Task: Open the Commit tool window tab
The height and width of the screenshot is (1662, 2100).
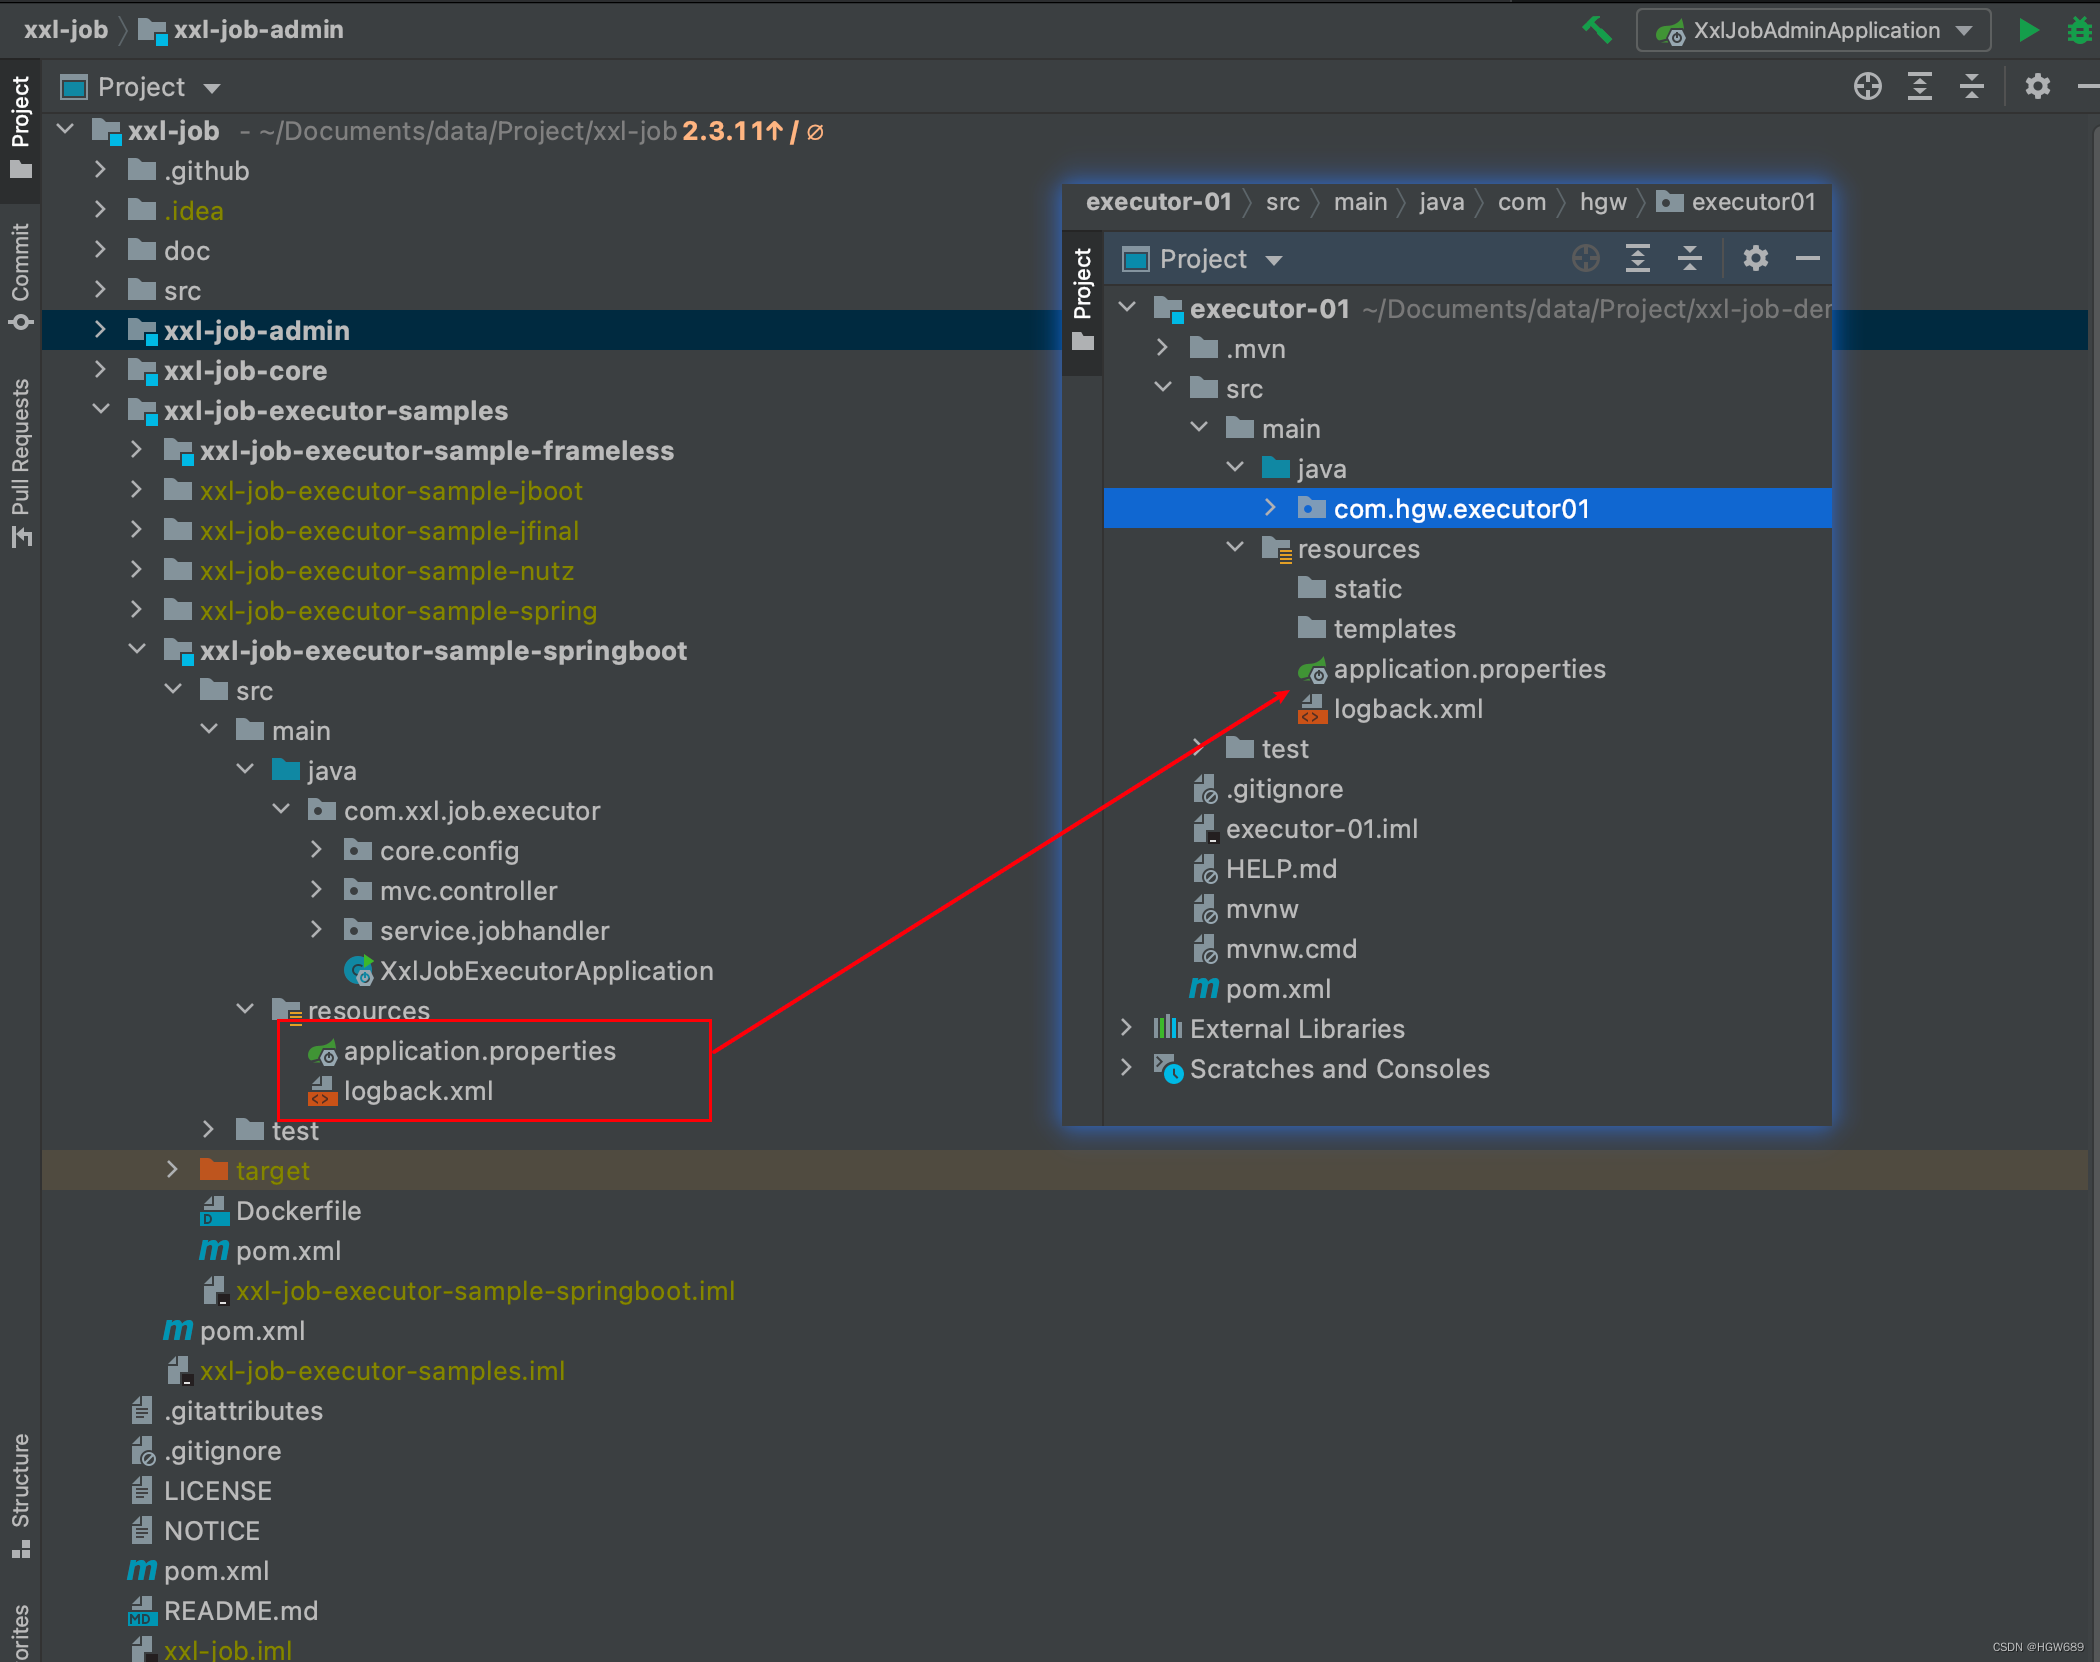Action: (20, 277)
